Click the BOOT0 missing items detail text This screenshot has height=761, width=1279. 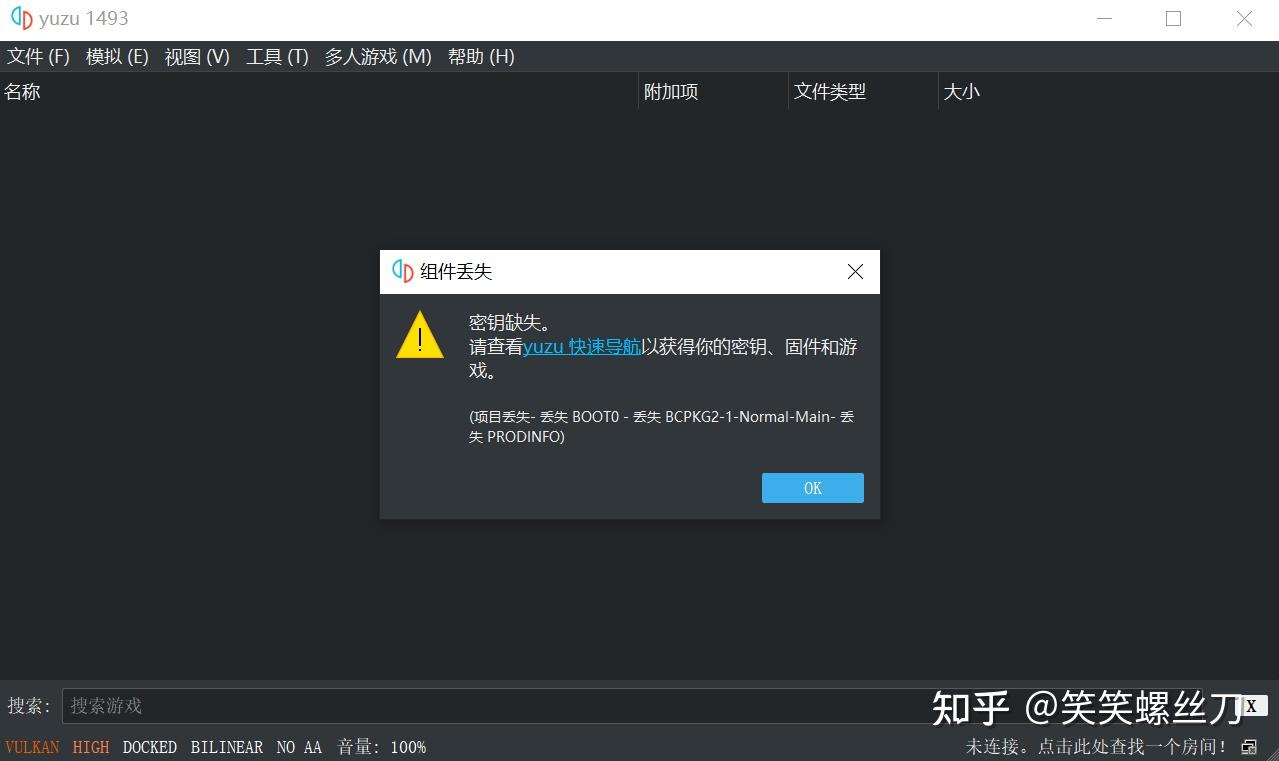coord(661,427)
